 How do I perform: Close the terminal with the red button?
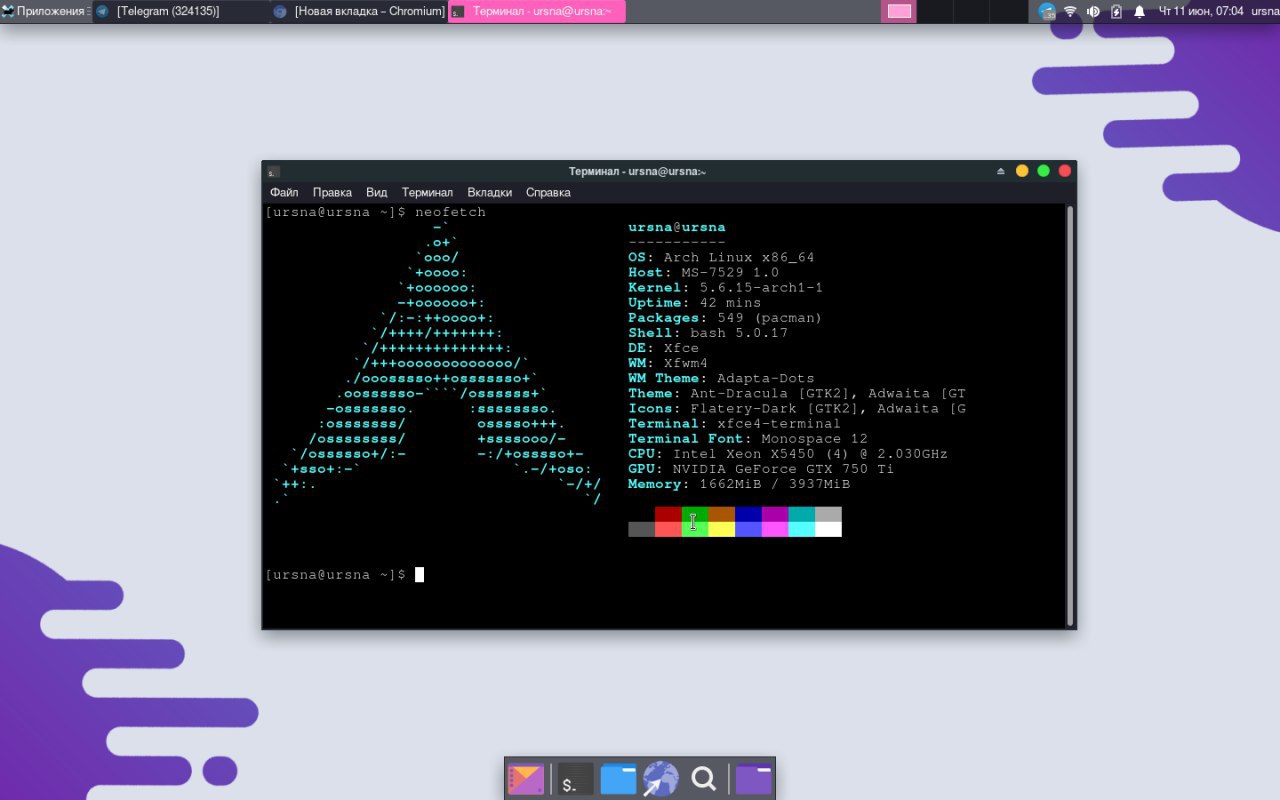(x=1064, y=171)
